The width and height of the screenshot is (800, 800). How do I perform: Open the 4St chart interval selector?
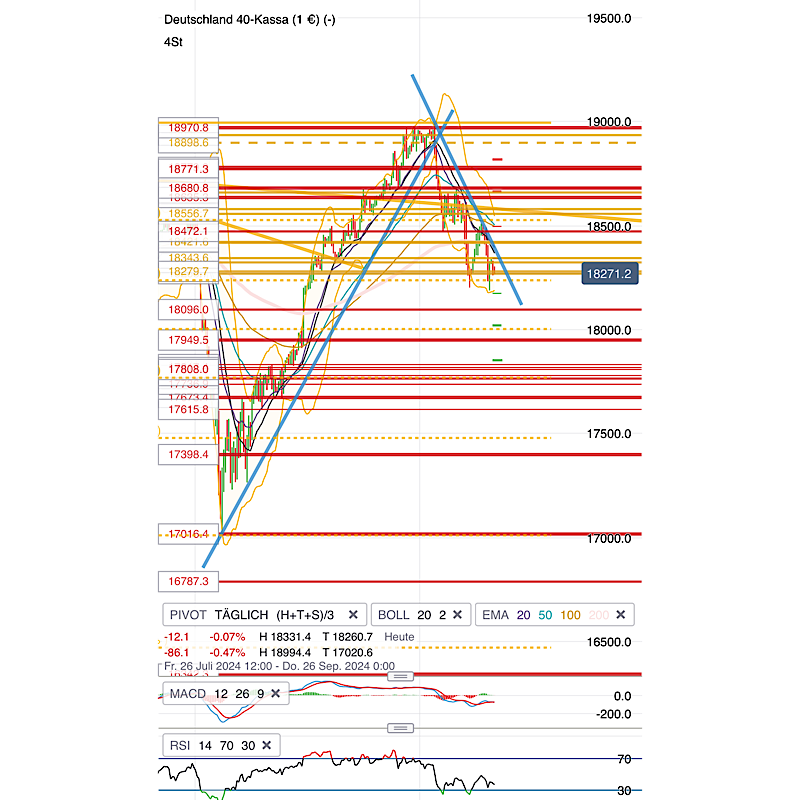pos(172,42)
